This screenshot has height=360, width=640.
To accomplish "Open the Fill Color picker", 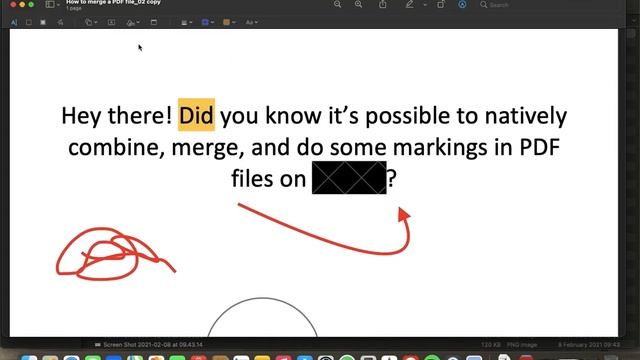I will pyautogui.click(x=229, y=22).
